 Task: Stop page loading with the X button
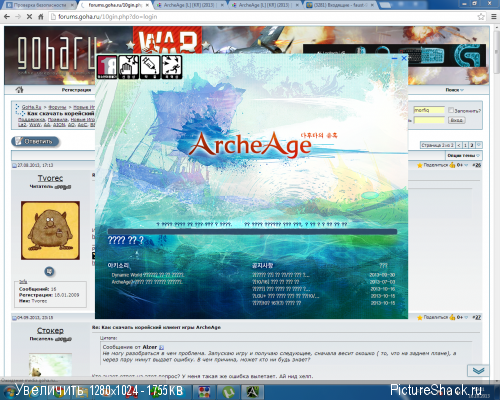tap(29, 16)
